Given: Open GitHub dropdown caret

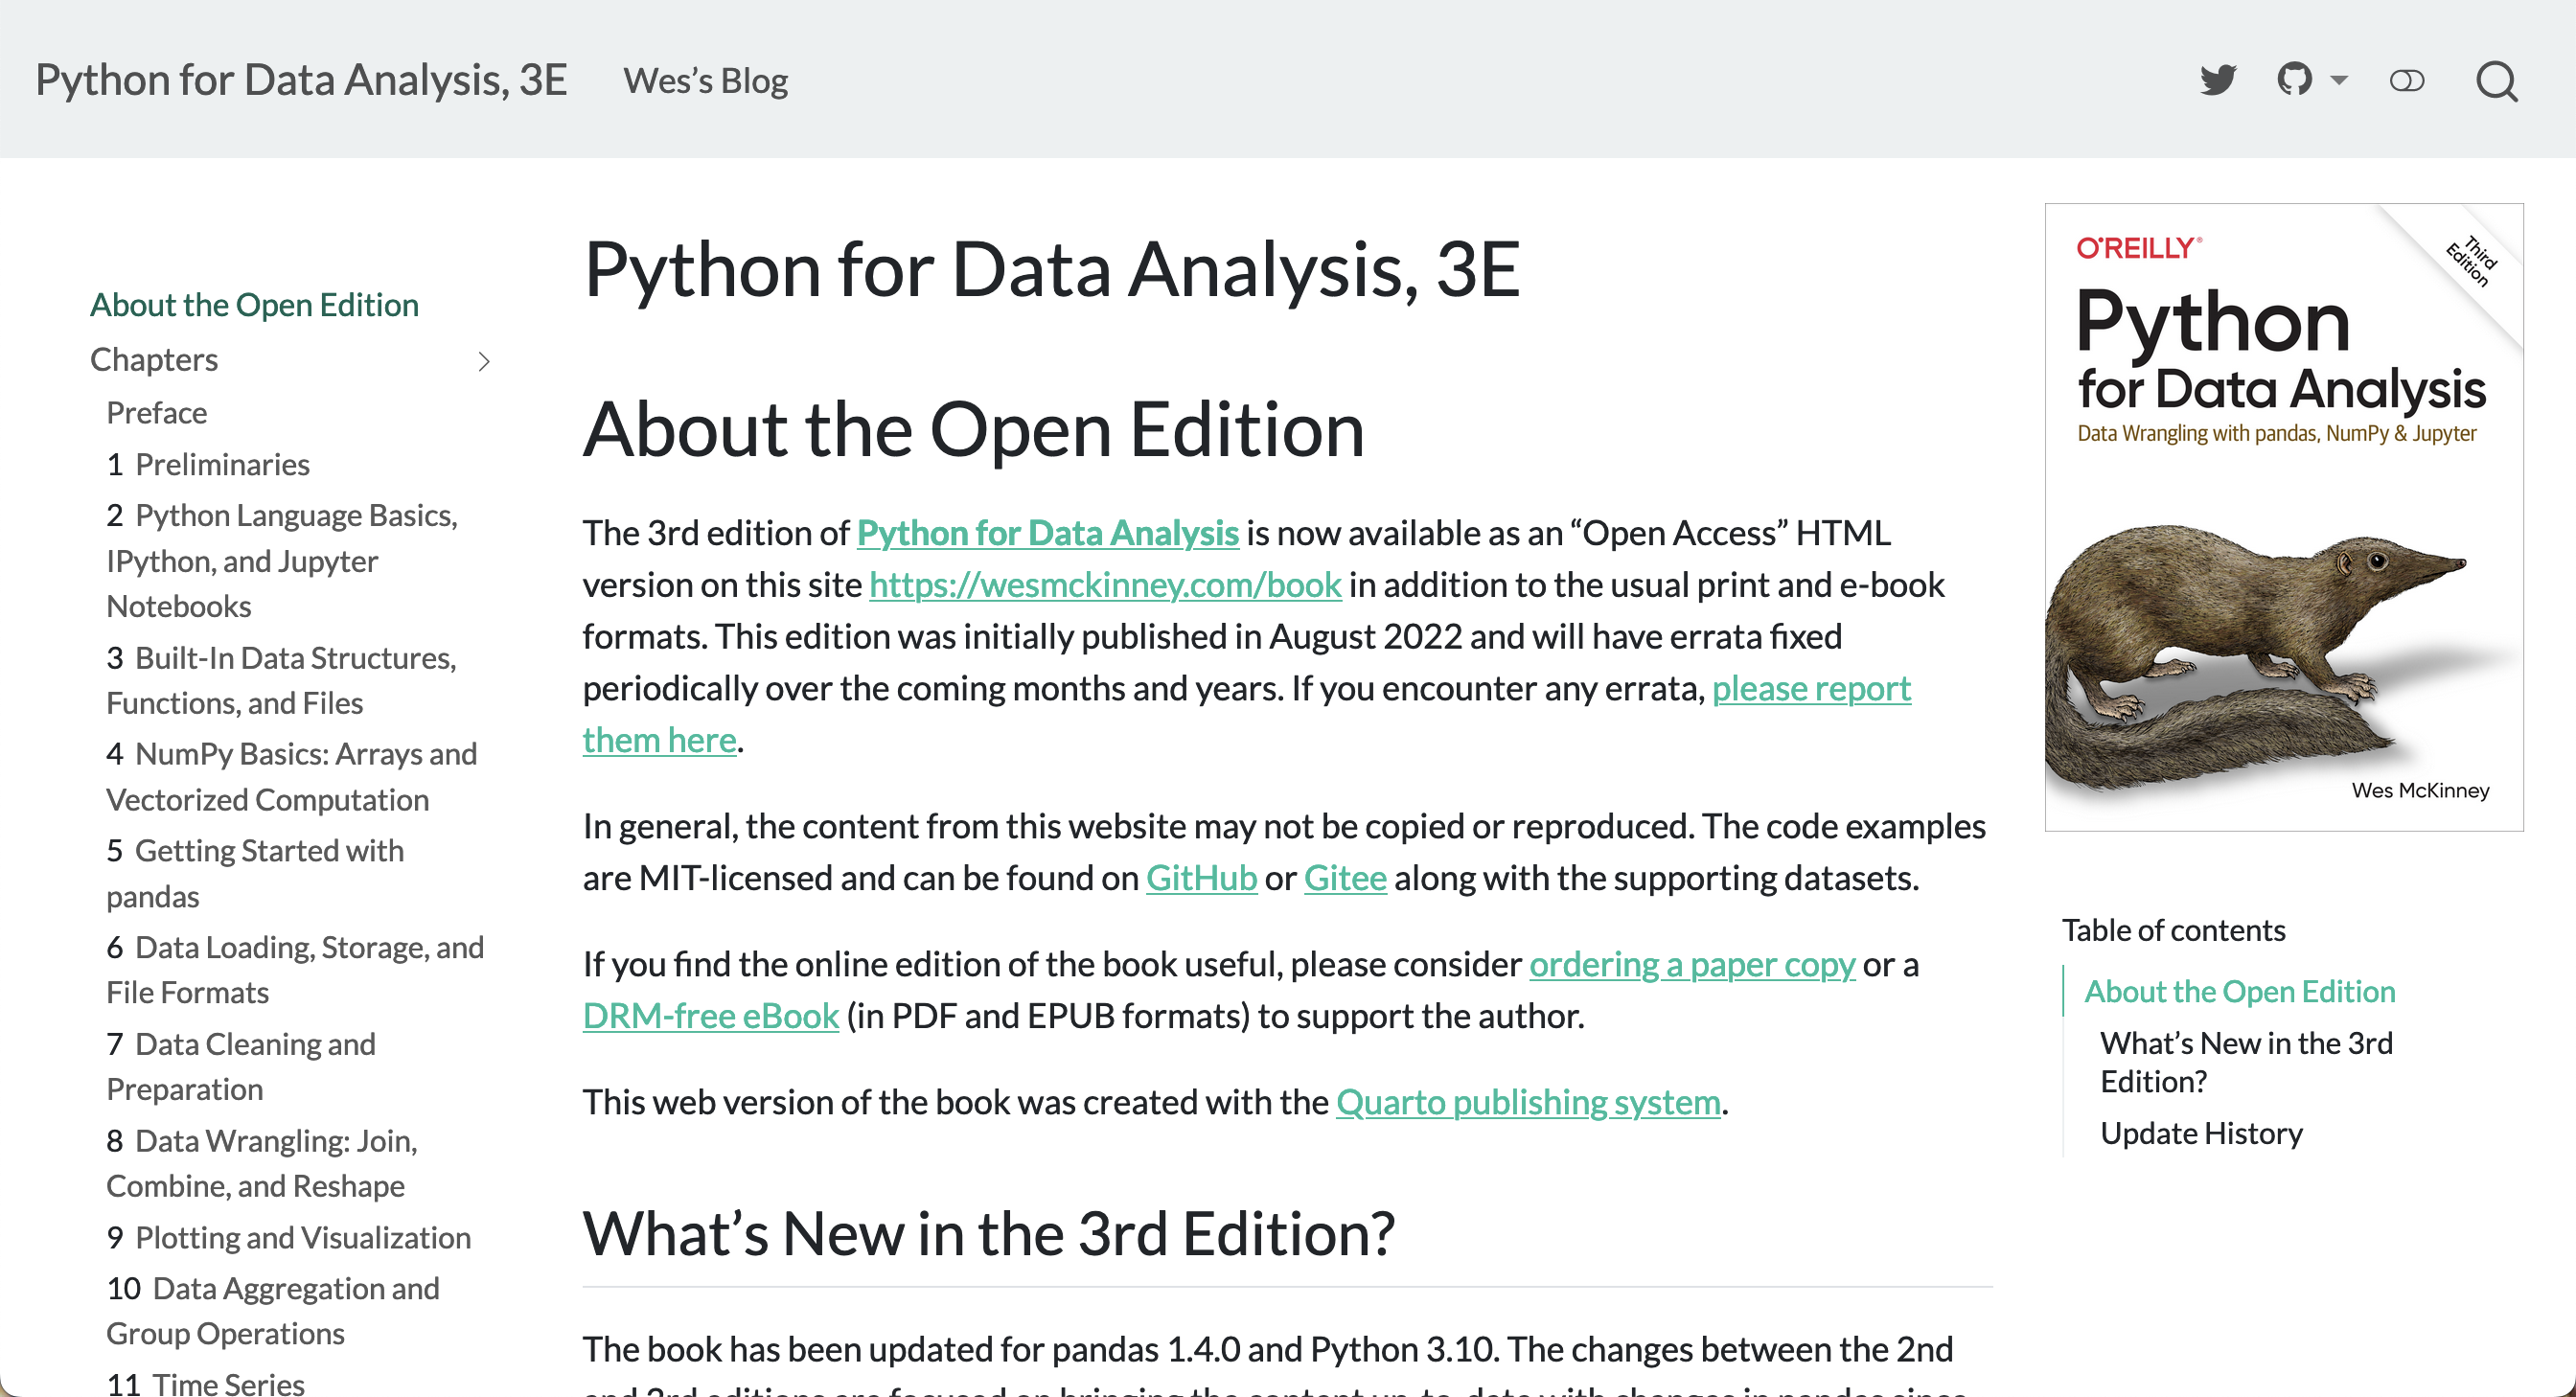Looking at the screenshot, I should pyautogui.click(x=2339, y=80).
